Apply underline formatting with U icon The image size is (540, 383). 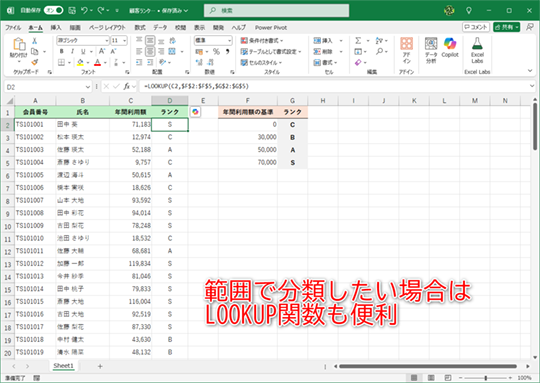tap(83, 52)
